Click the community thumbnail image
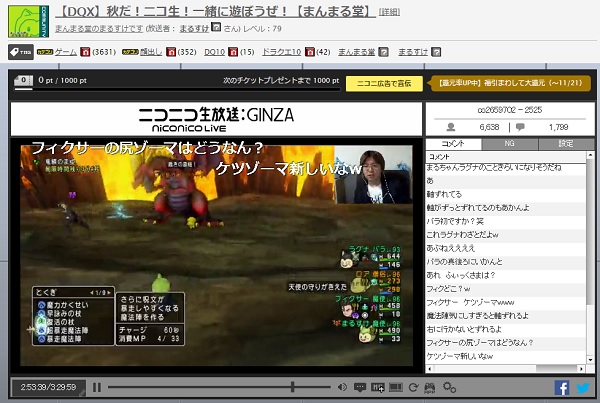The image size is (600, 403). click(28, 21)
